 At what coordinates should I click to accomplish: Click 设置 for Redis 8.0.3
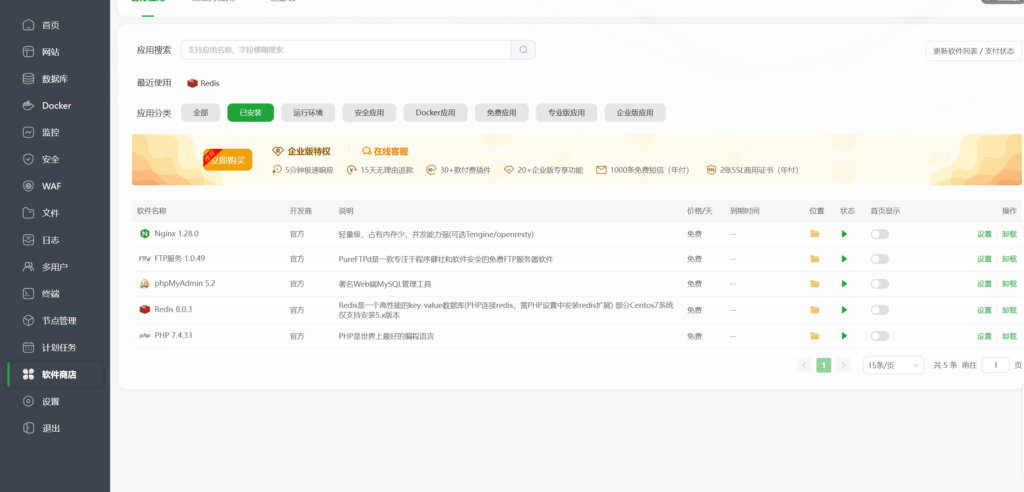tap(984, 310)
